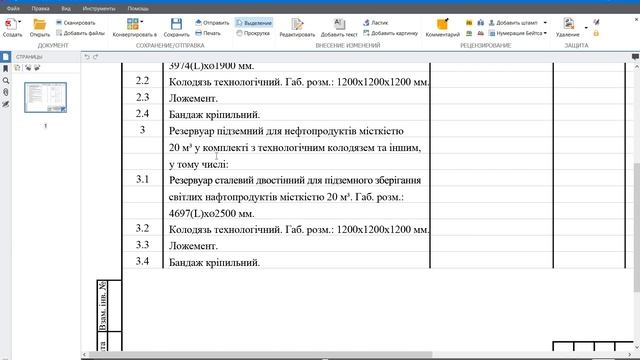Open the search sidebar panel
Image resolution: width=640 pixels, height=360 pixels.
(6, 81)
